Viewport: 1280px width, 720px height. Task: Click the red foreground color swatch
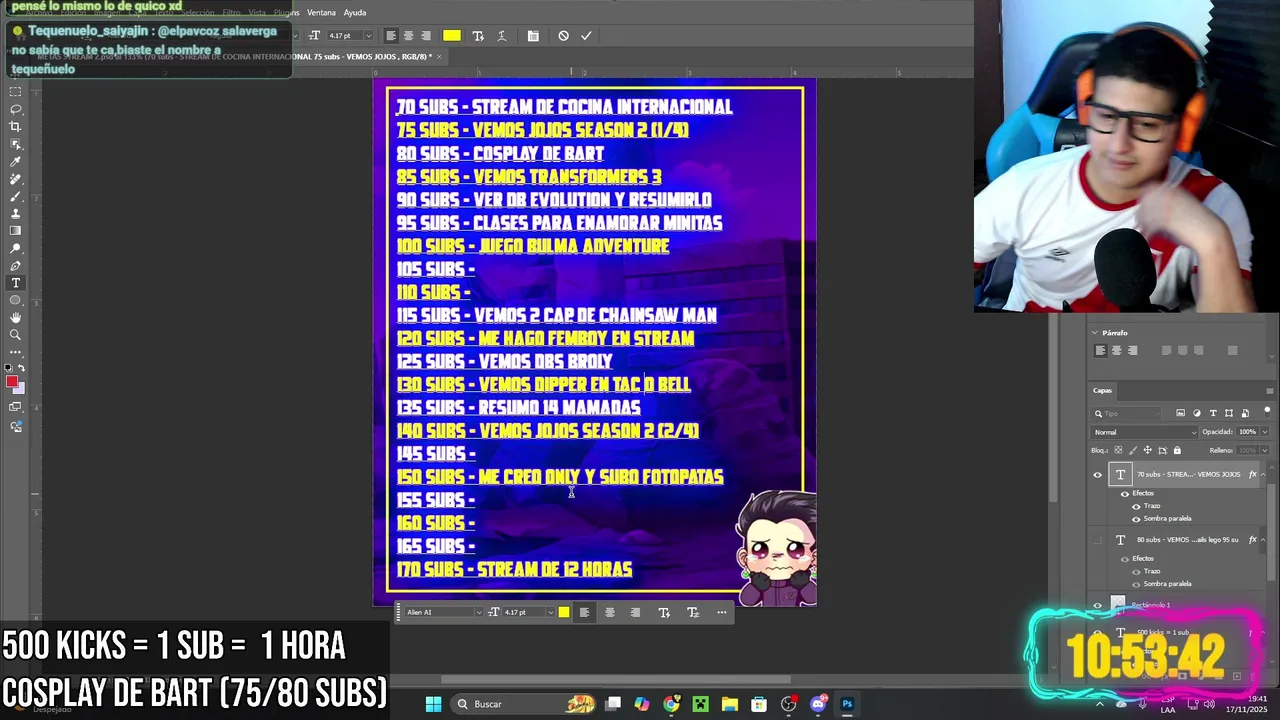tap(12, 382)
